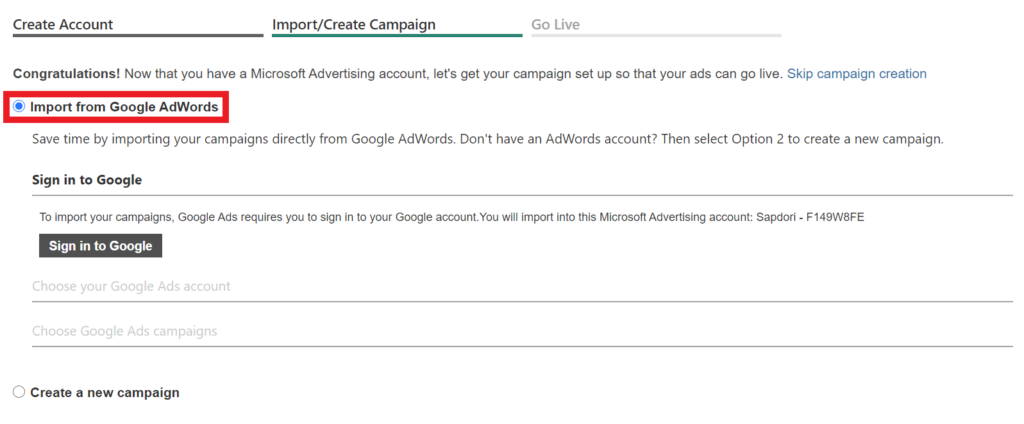This screenshot has width=1024, height=424.
Task: Follow the Skip campaign creation link
Action: pos(857,73)
